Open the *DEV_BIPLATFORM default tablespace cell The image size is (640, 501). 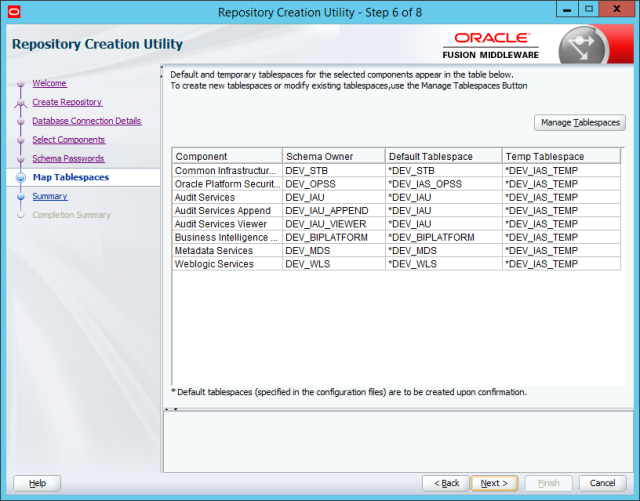click(x=444, y=238)
